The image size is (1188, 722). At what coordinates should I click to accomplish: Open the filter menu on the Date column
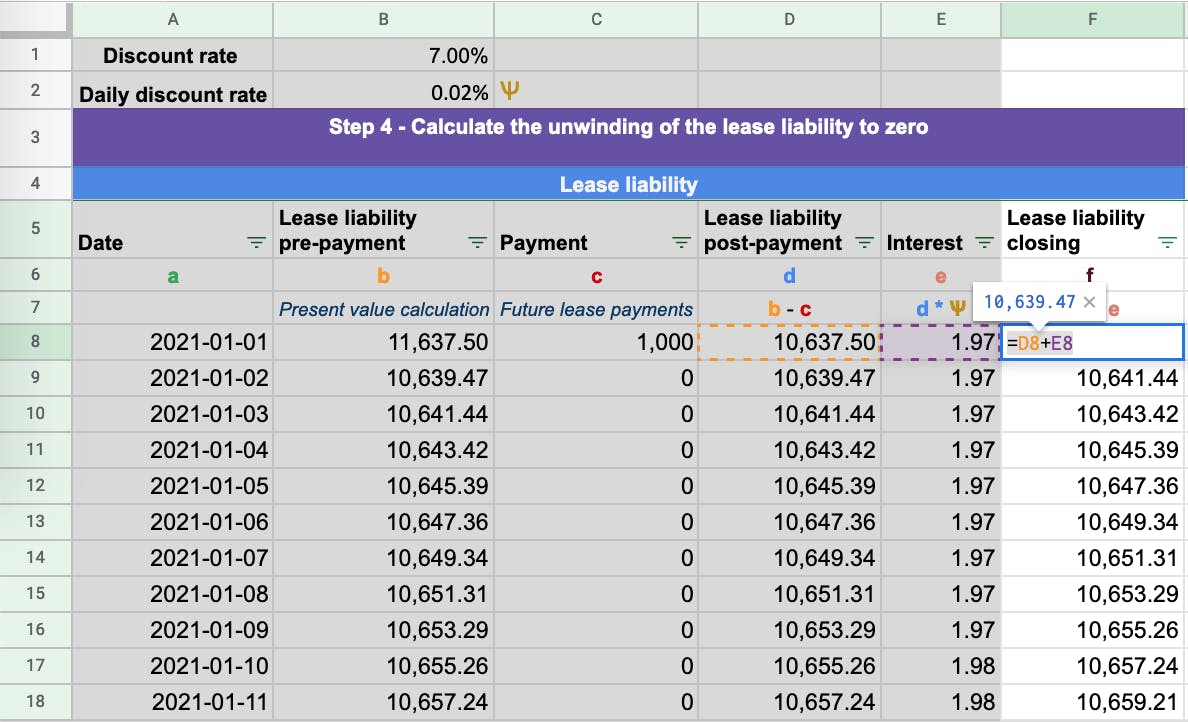click(x=256, y=241)
